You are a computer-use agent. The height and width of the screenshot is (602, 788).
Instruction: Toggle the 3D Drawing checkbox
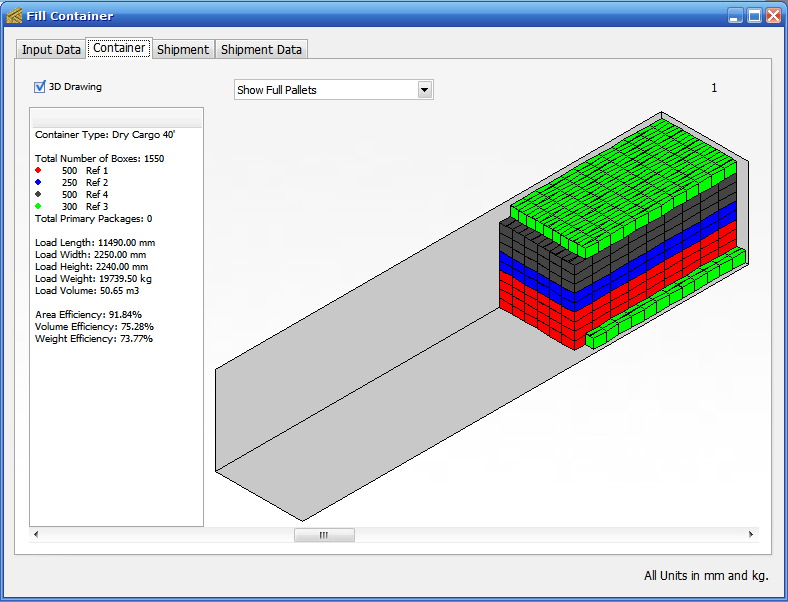(x=39, y=87)
